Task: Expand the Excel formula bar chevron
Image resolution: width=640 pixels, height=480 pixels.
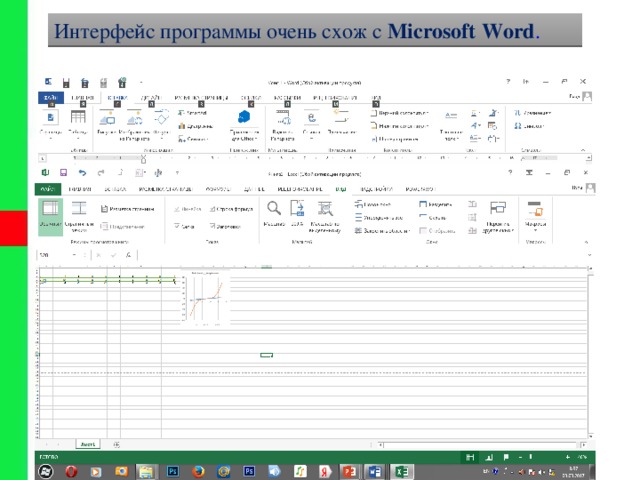Action: (x=589, y=255)
